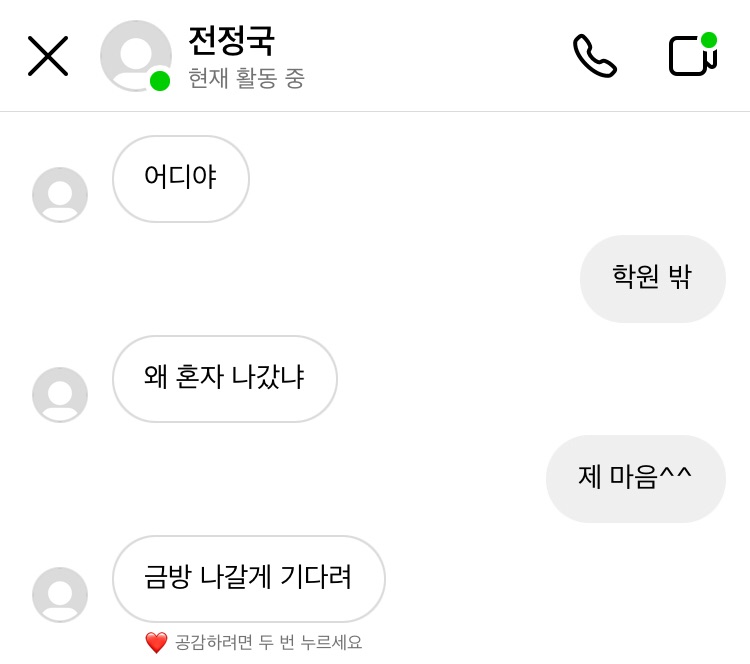
Task: Click the ^^ emoticon in the sent message
Action: (675, 477)
